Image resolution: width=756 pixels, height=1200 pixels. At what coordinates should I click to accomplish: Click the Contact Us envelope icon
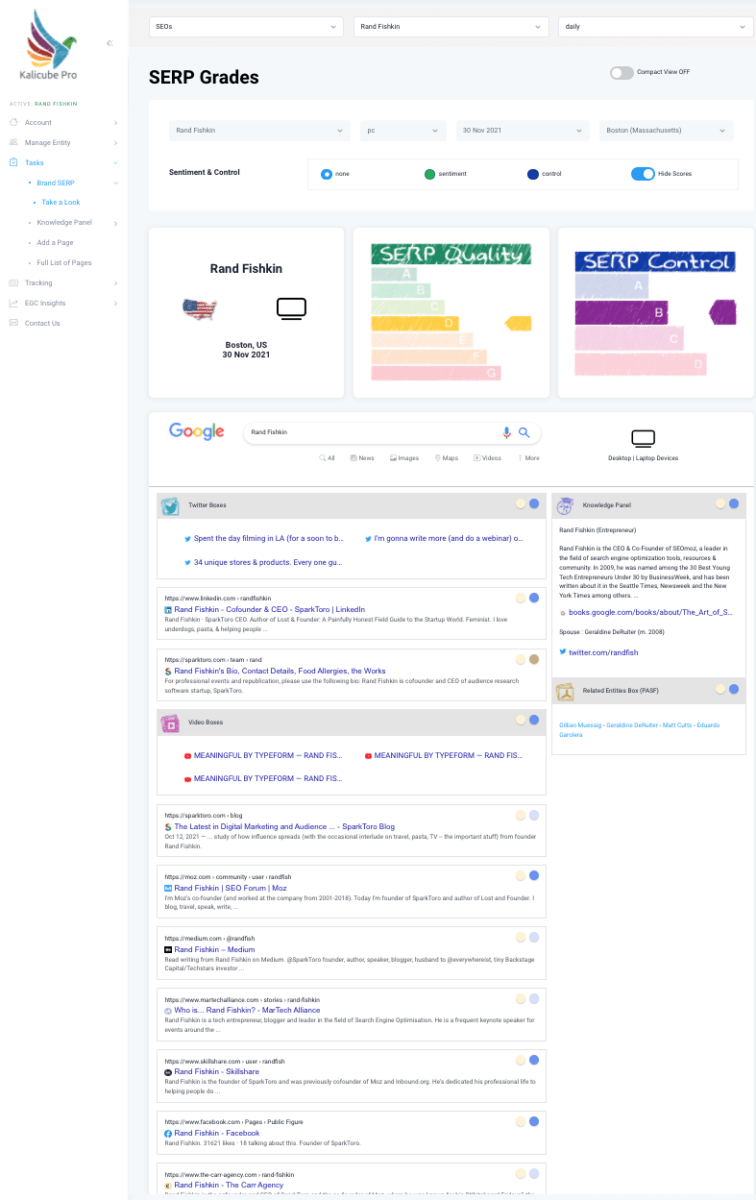(x=14, y=323)
